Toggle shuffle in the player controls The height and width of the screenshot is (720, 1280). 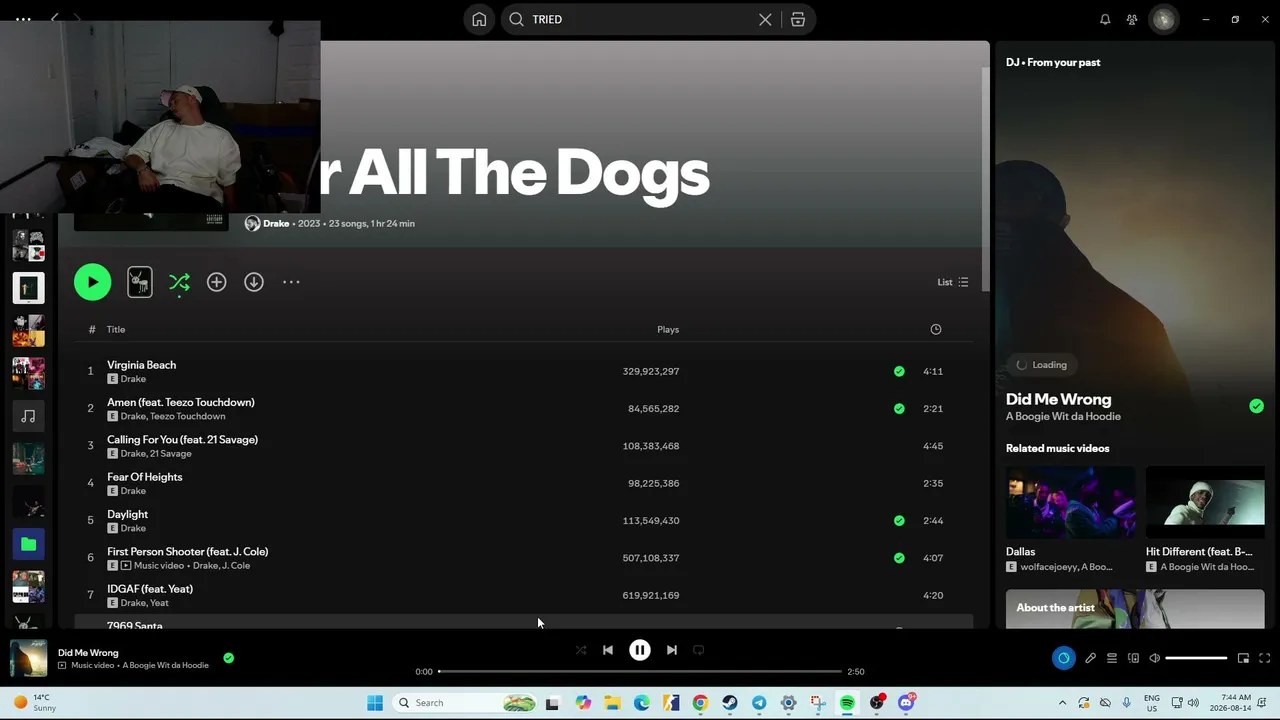(581, 650)
